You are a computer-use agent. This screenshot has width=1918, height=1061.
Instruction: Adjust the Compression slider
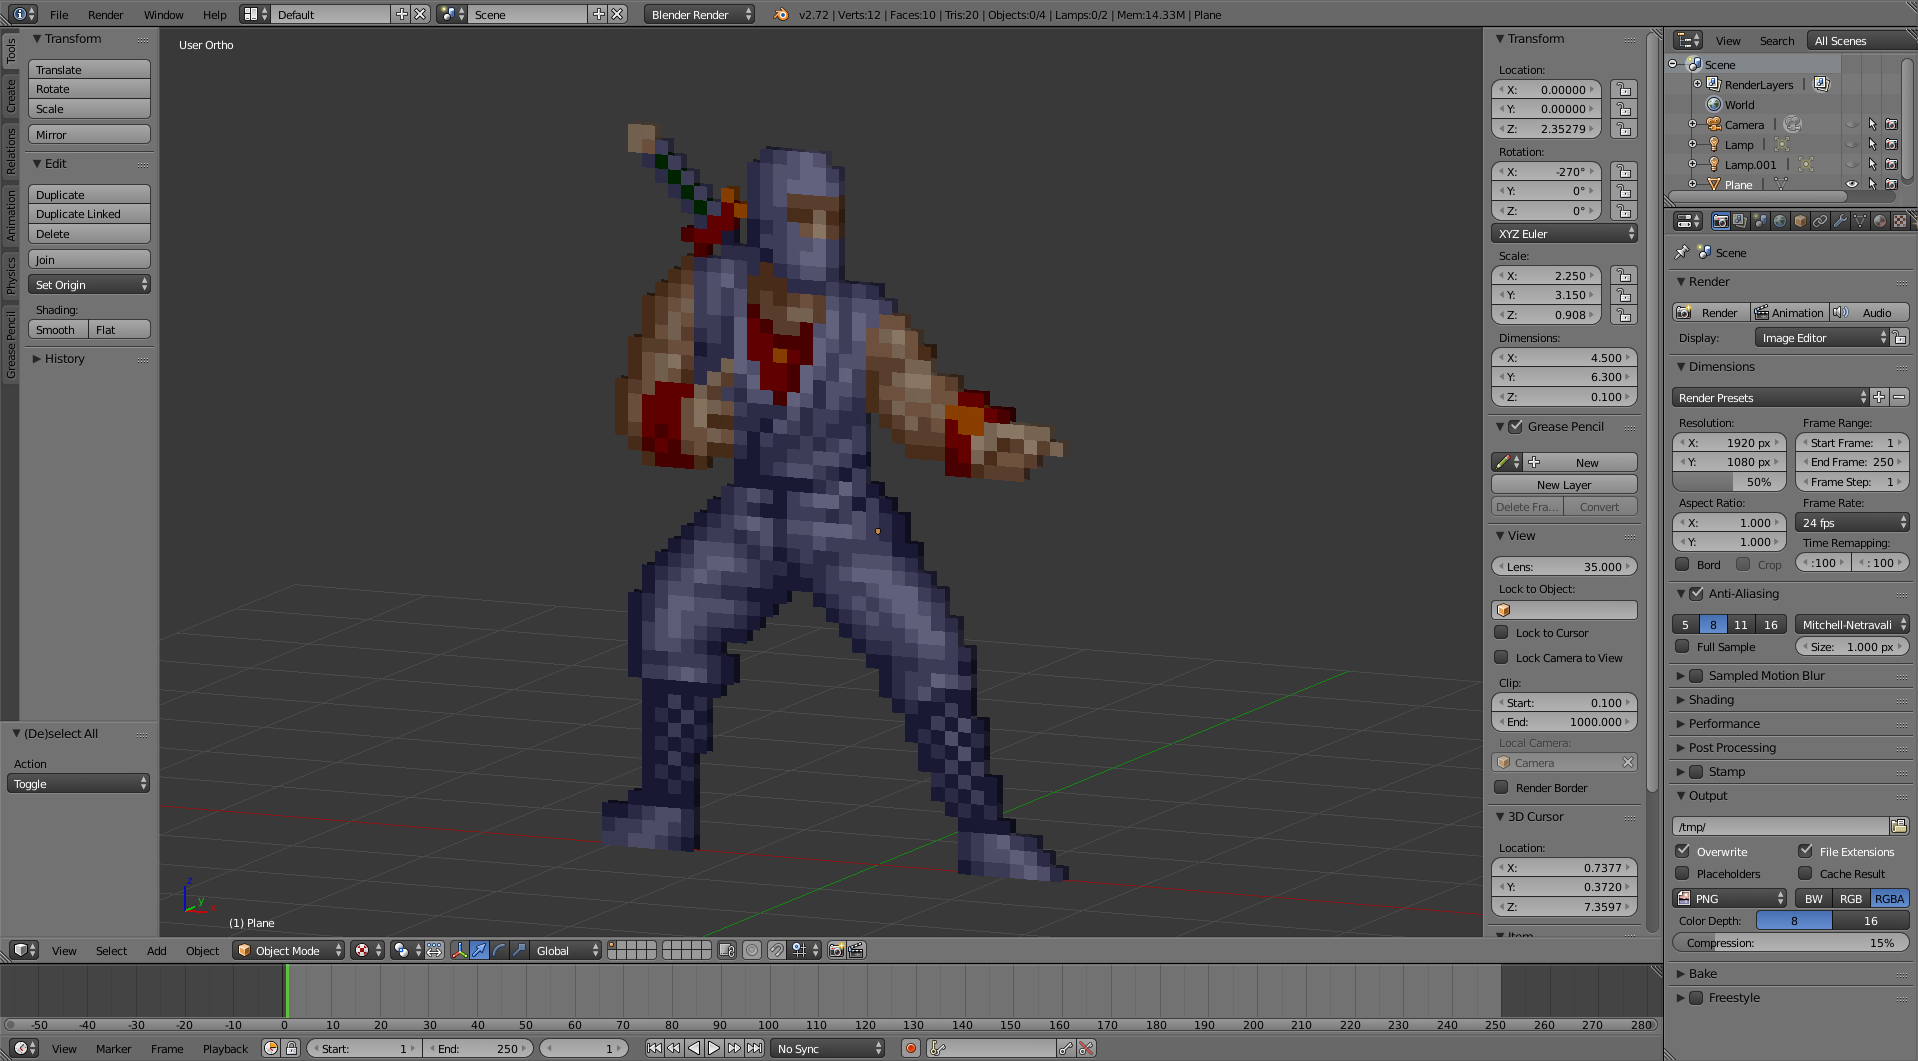[x=1790, y=942]
